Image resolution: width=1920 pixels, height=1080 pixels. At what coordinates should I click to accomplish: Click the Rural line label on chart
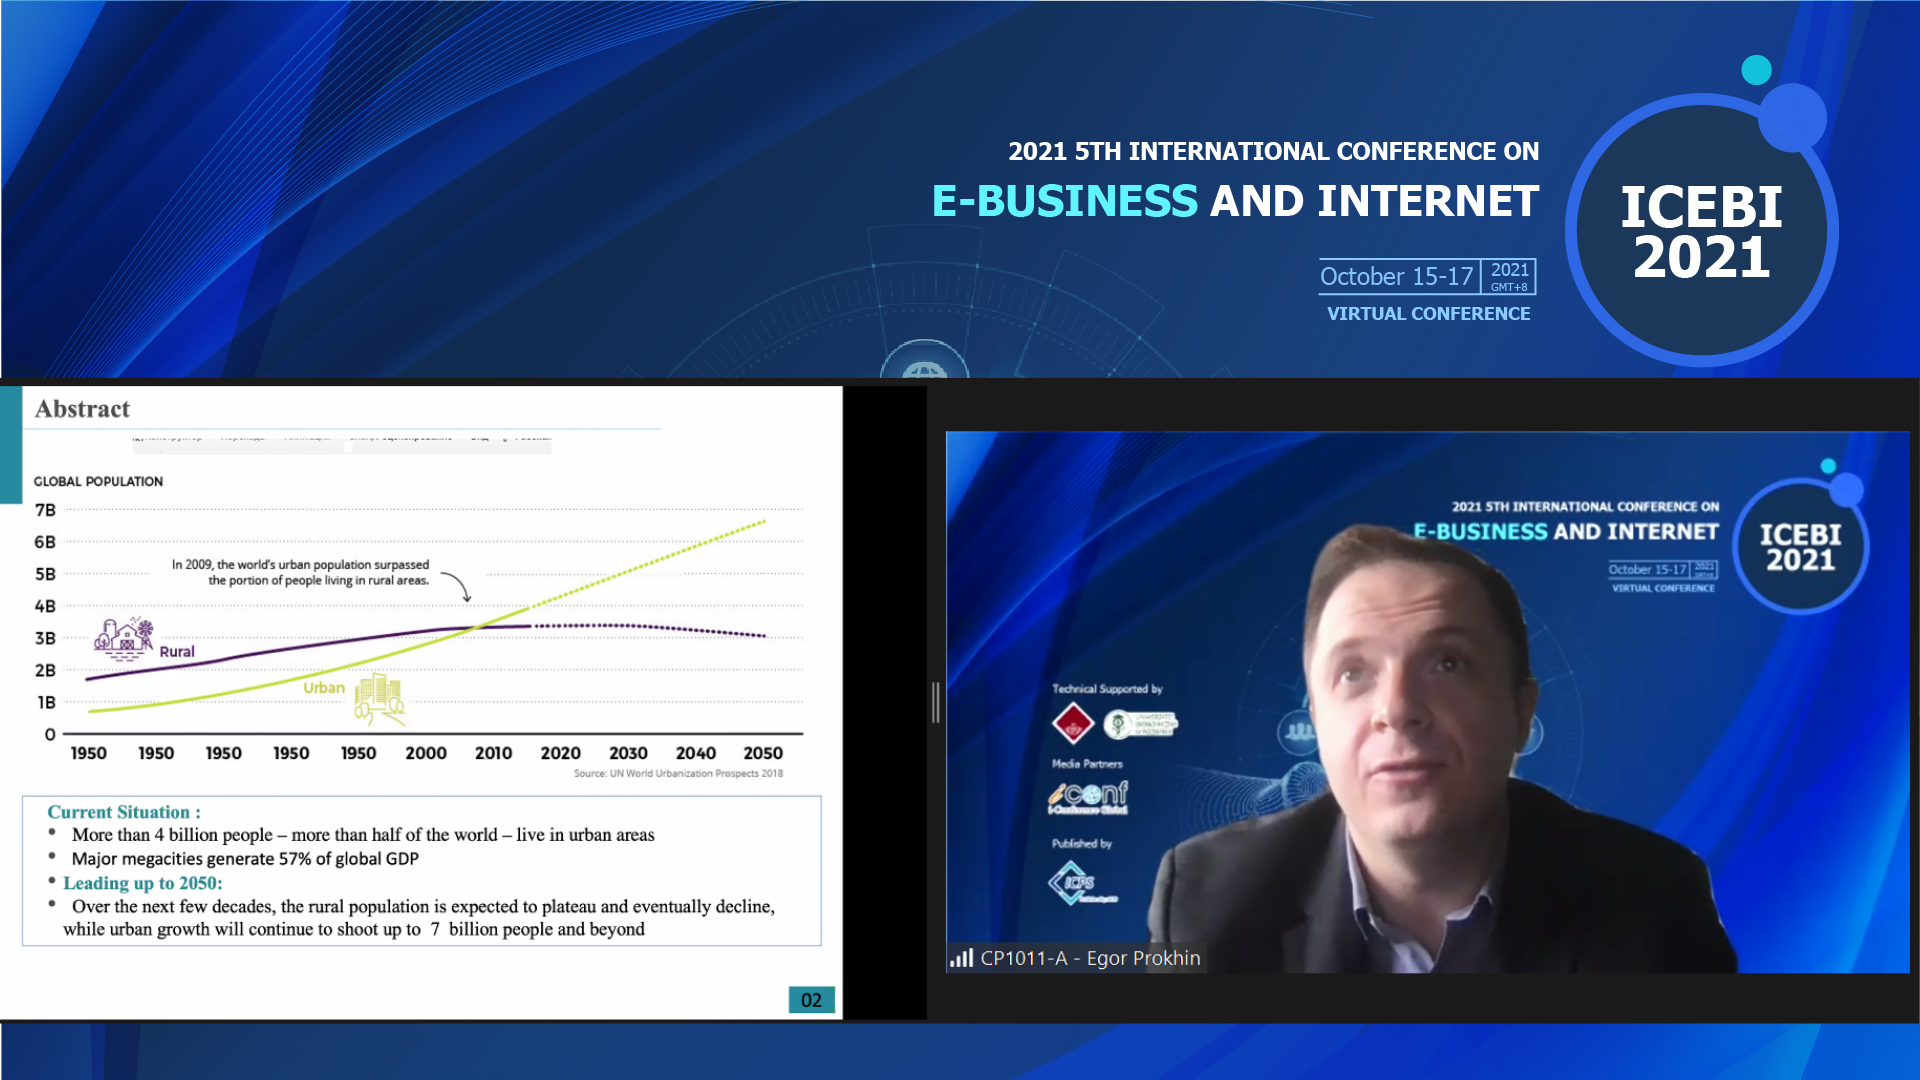pos(177,651)
